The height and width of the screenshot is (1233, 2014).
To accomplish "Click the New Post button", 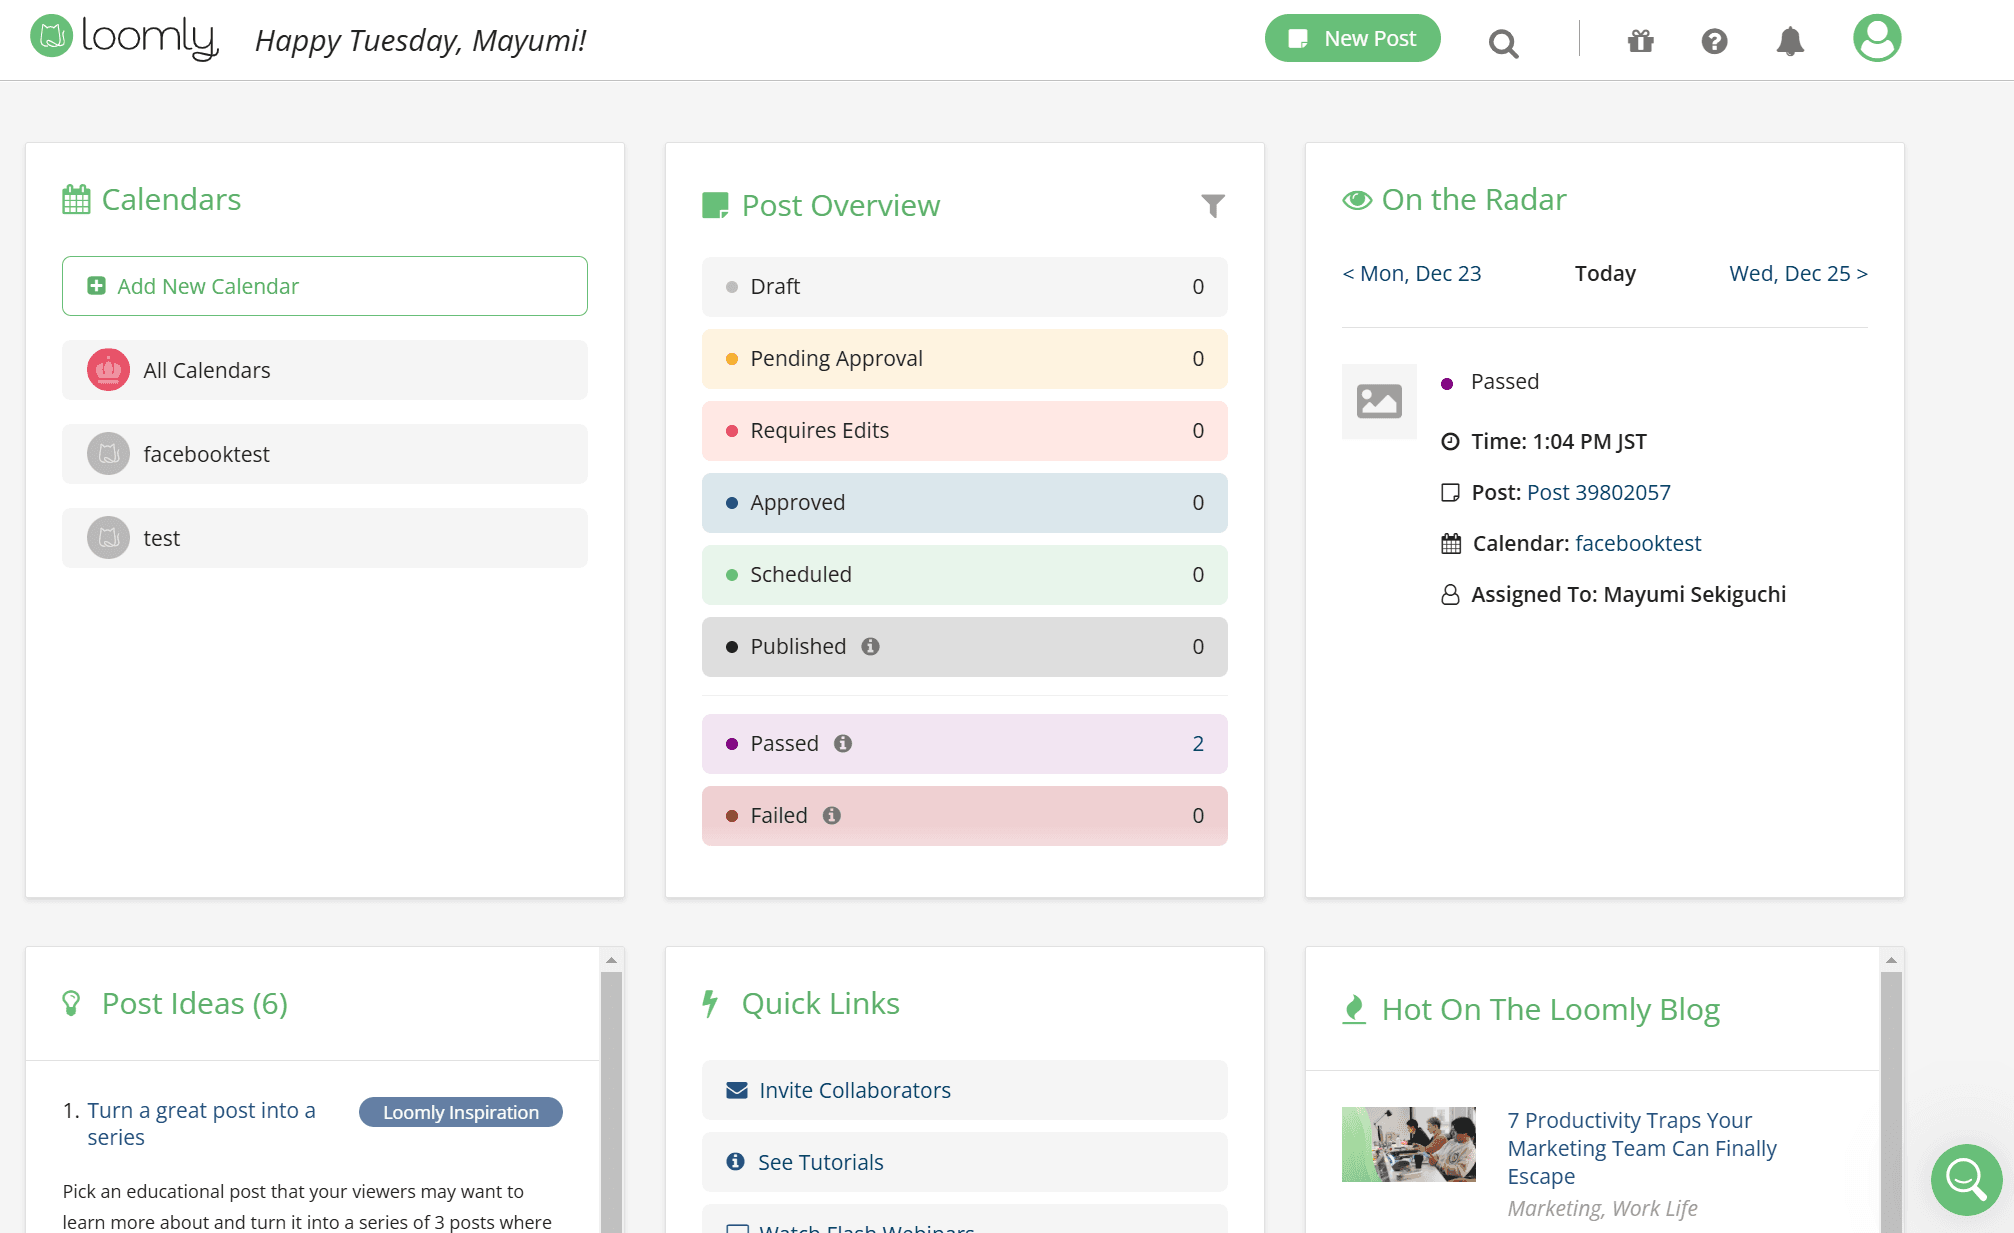I will (1352, 38).
